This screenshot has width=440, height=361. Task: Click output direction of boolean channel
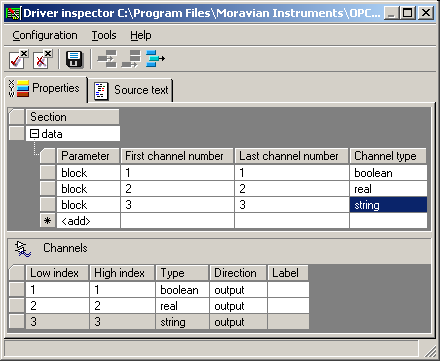tap(238, 290)
